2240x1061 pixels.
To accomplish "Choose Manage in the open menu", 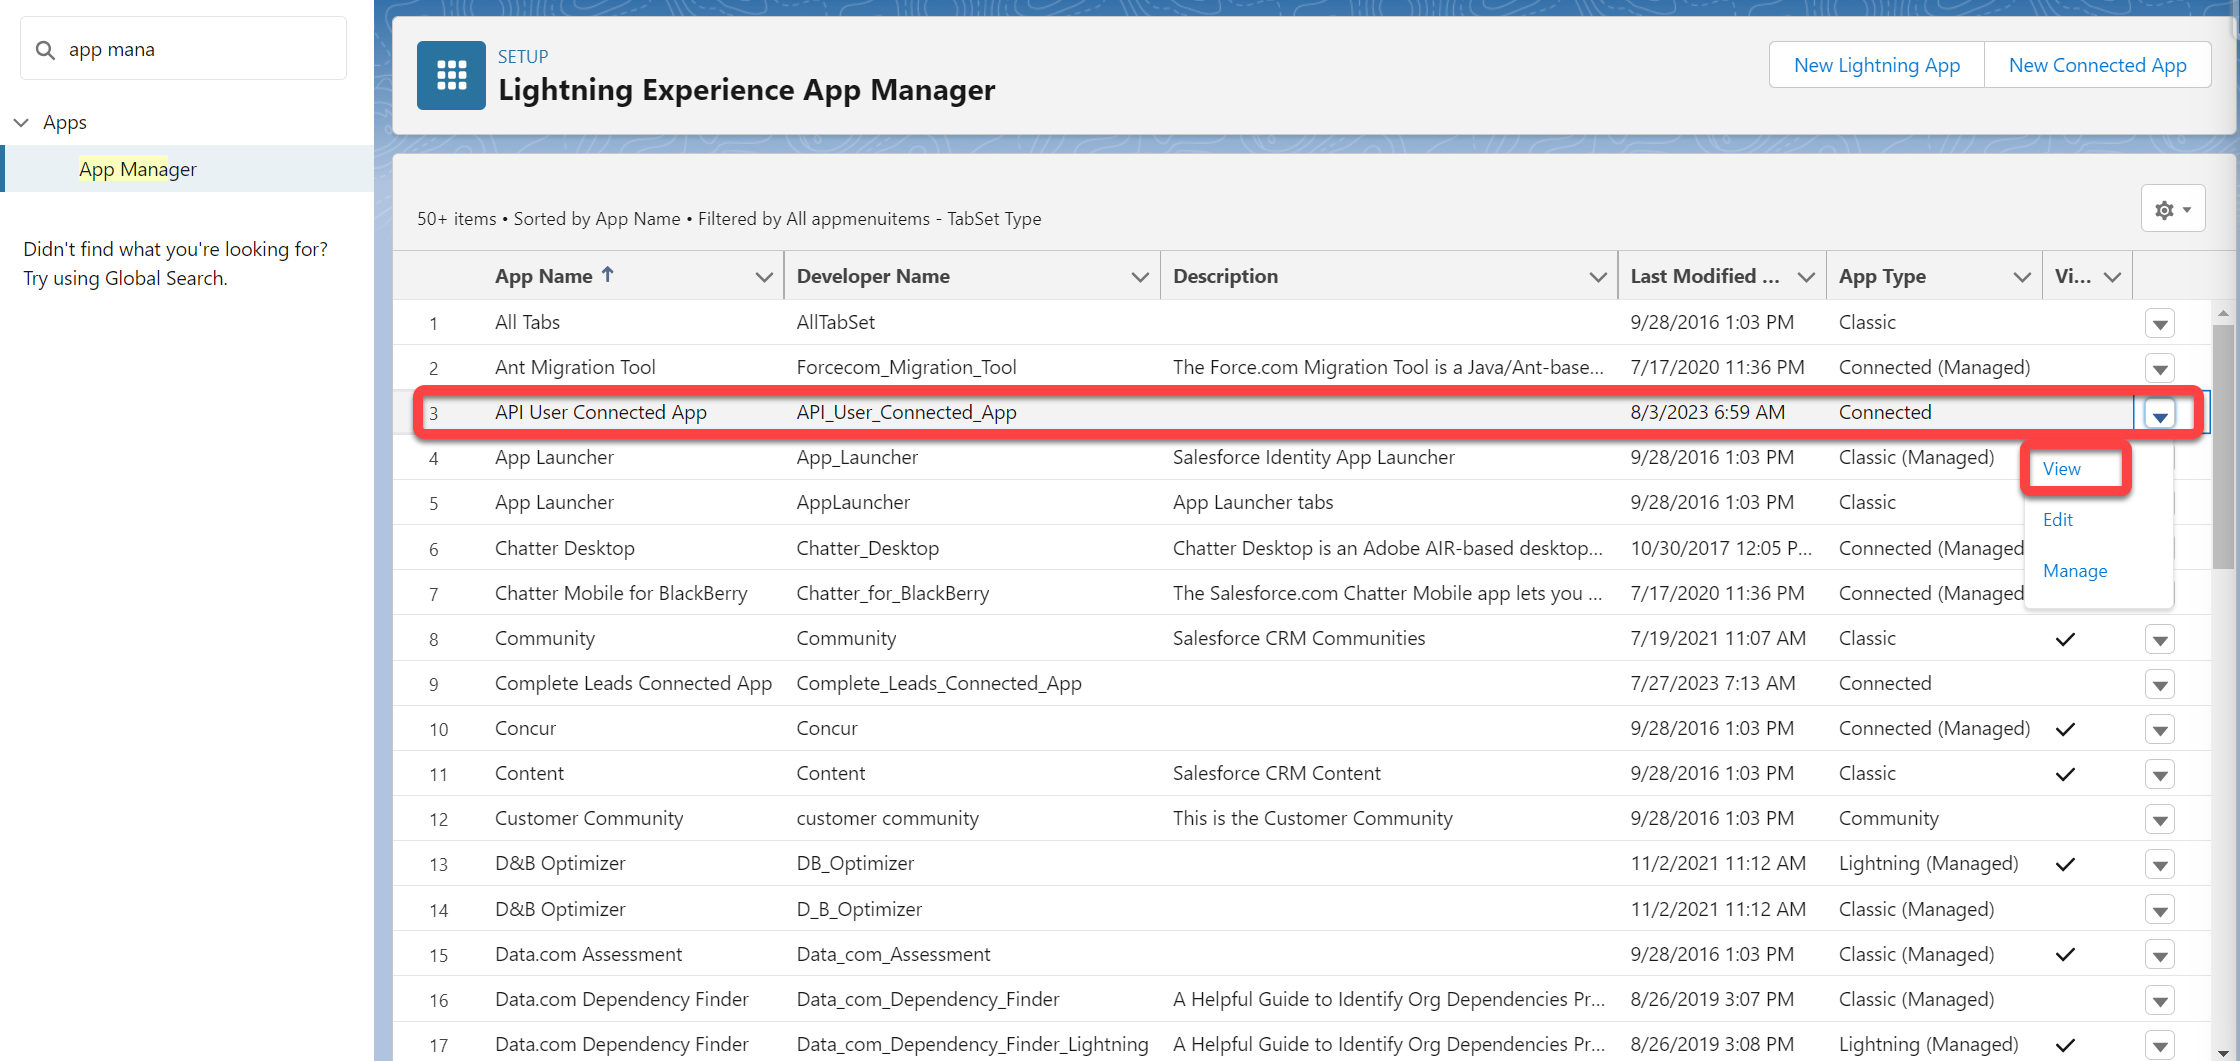I will [x=2075, y=570].
